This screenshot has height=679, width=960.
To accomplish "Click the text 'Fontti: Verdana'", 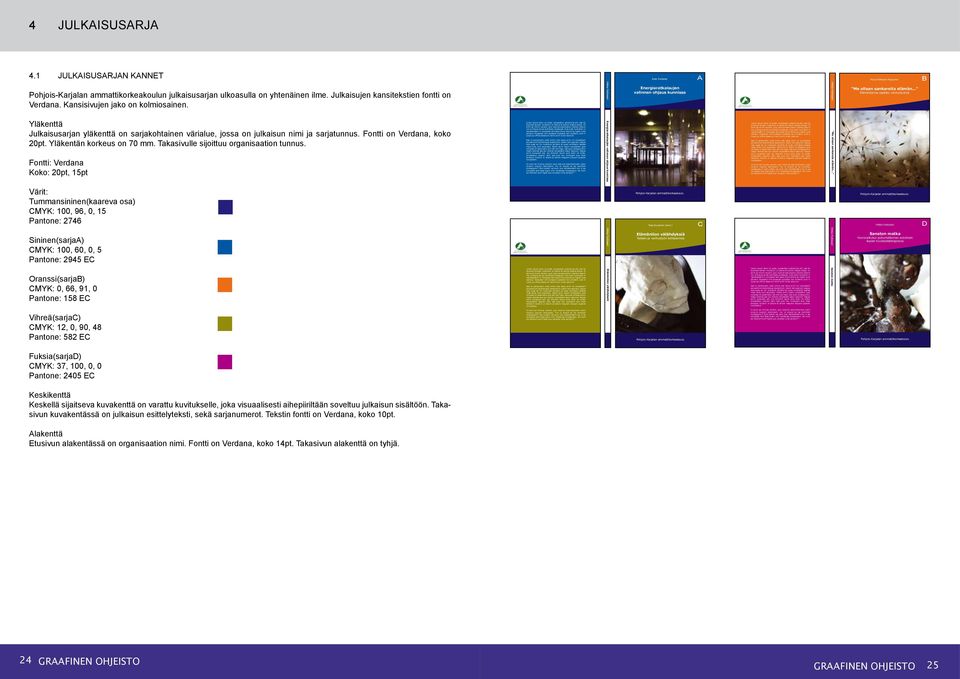I will [x=56, y=163].
